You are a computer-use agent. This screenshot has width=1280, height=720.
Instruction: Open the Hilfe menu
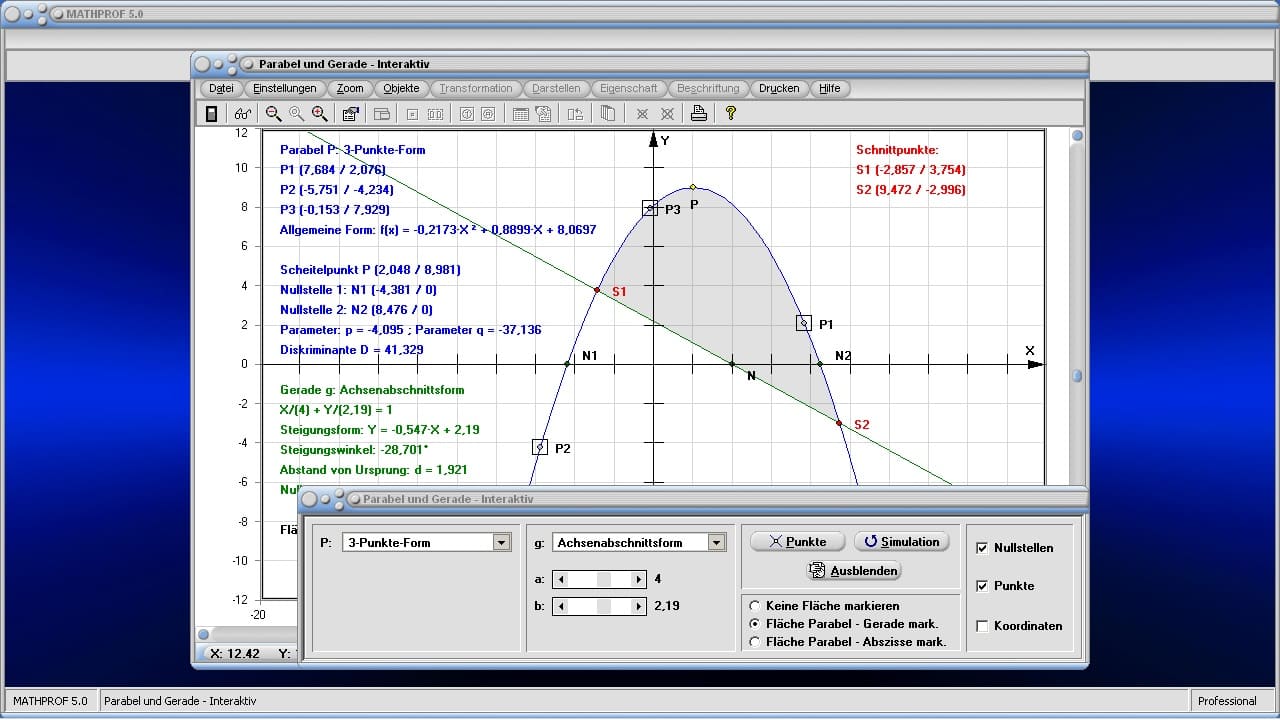tap(830, 88)
